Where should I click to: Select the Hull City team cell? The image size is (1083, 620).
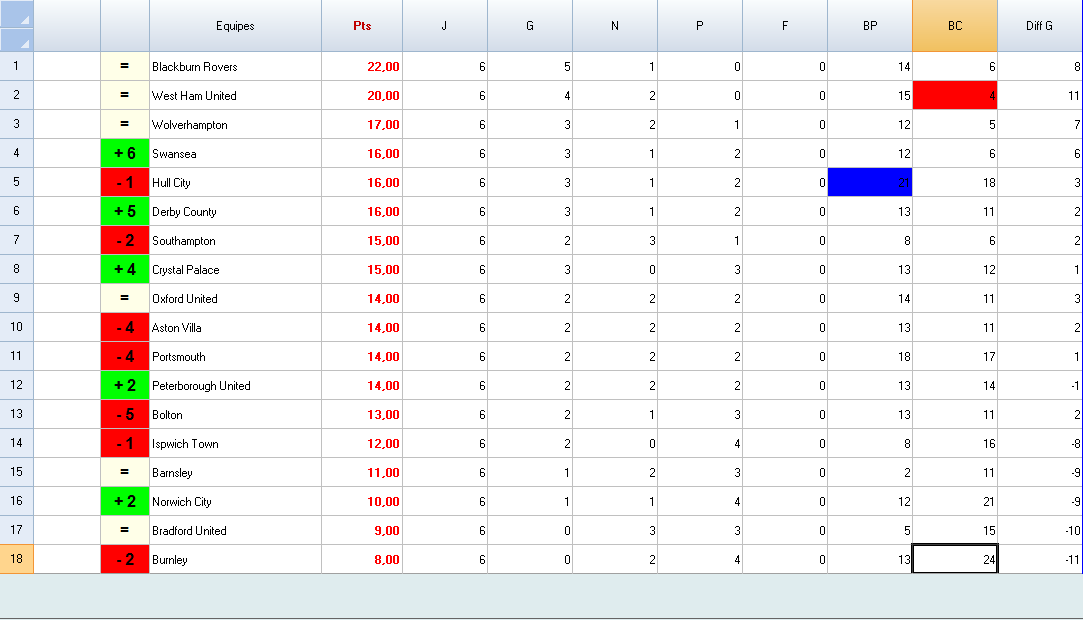(x=235, y=183)
